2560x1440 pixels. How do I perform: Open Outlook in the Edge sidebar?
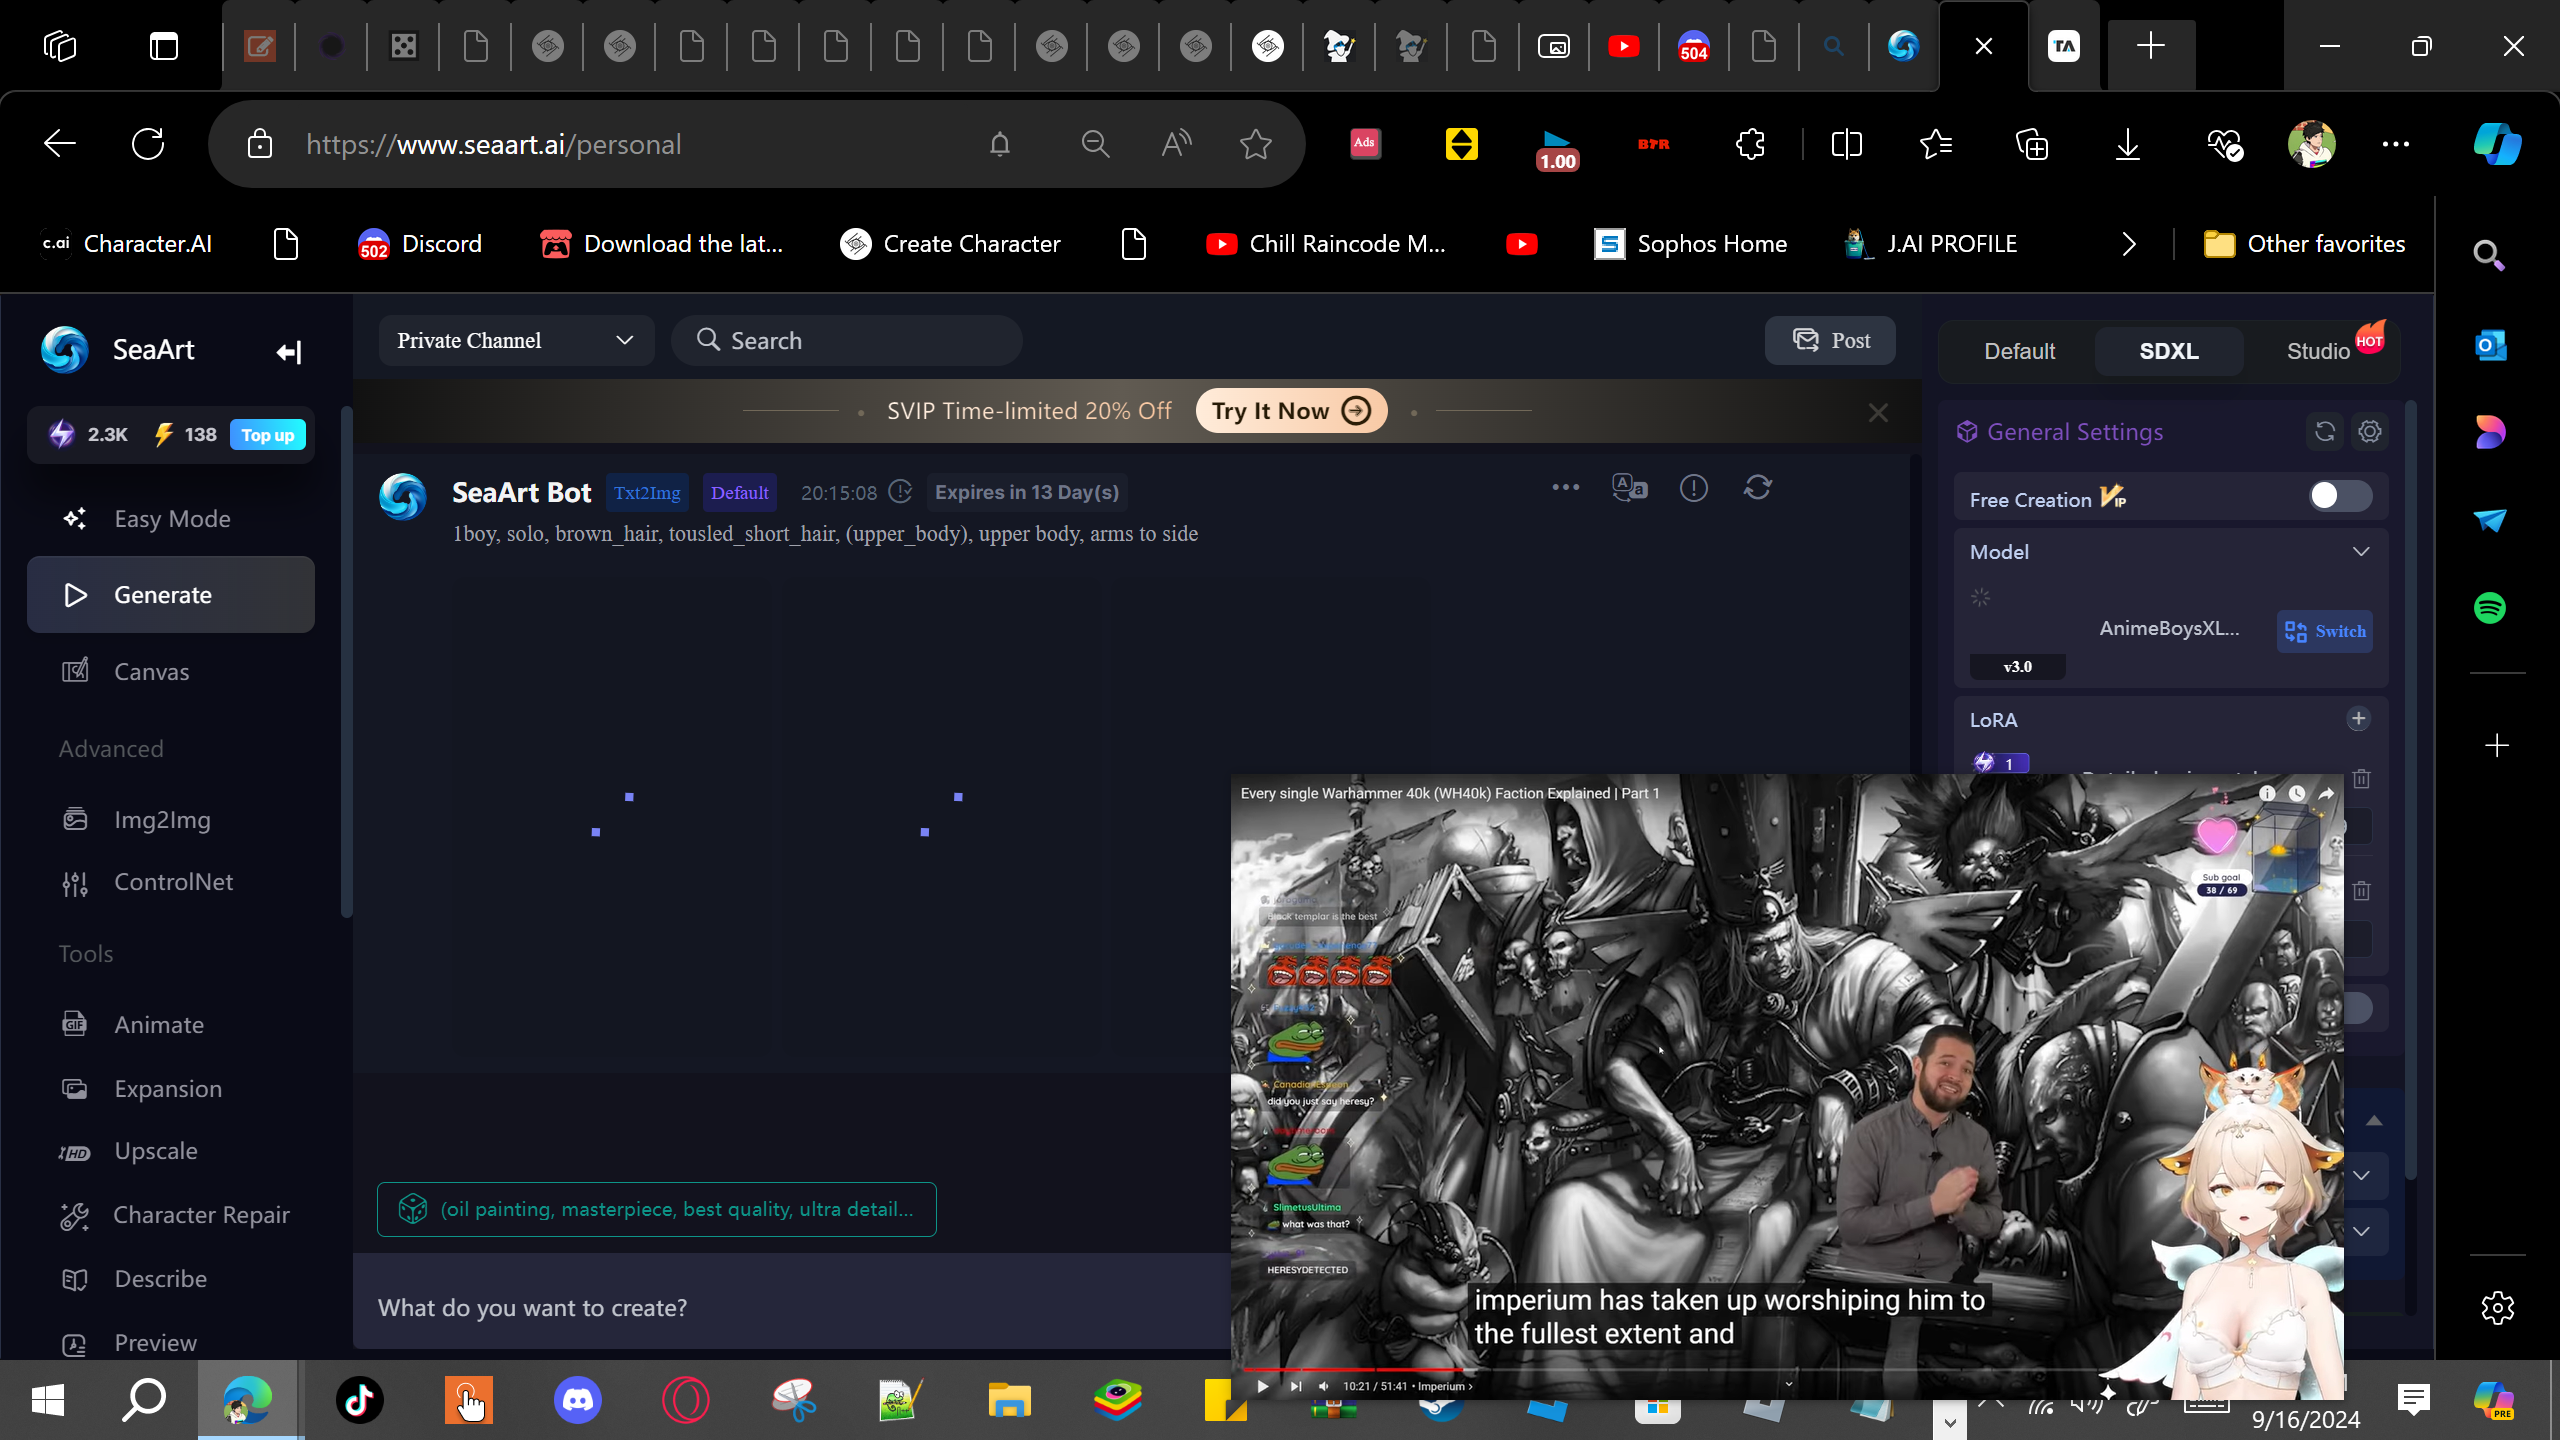[2490, 346]
